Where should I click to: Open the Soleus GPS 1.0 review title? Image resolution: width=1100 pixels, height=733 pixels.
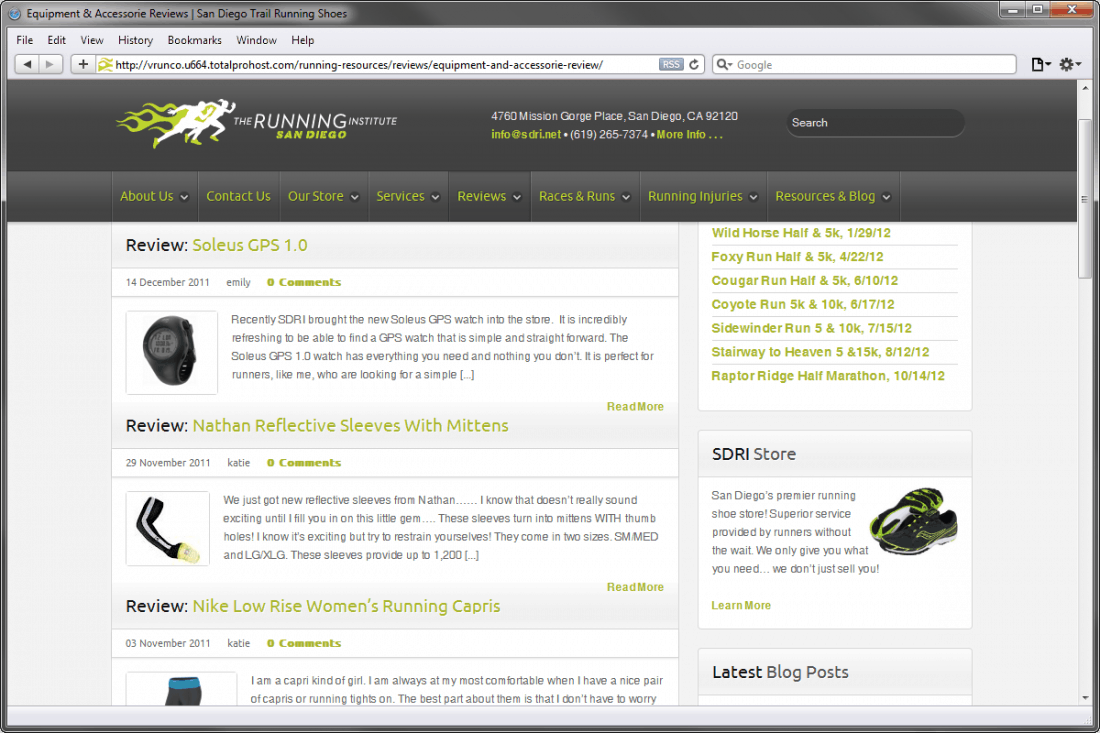pos(250,245)
